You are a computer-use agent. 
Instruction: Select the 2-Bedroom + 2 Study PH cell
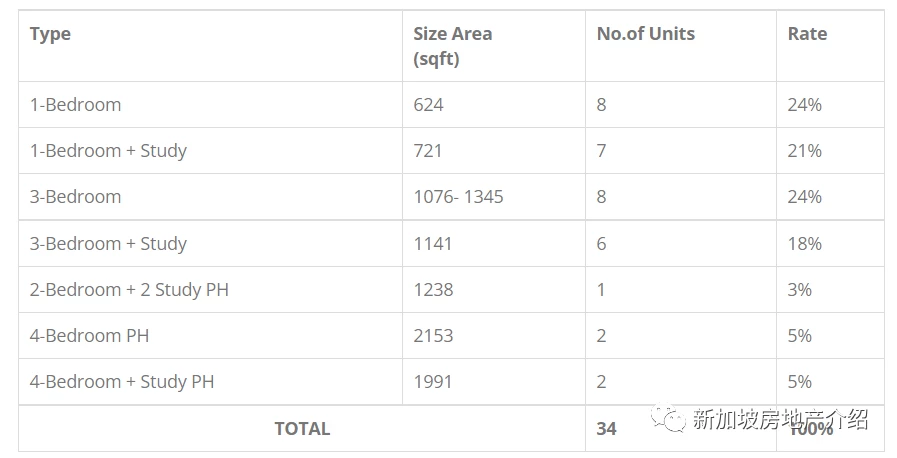(129, 290)
